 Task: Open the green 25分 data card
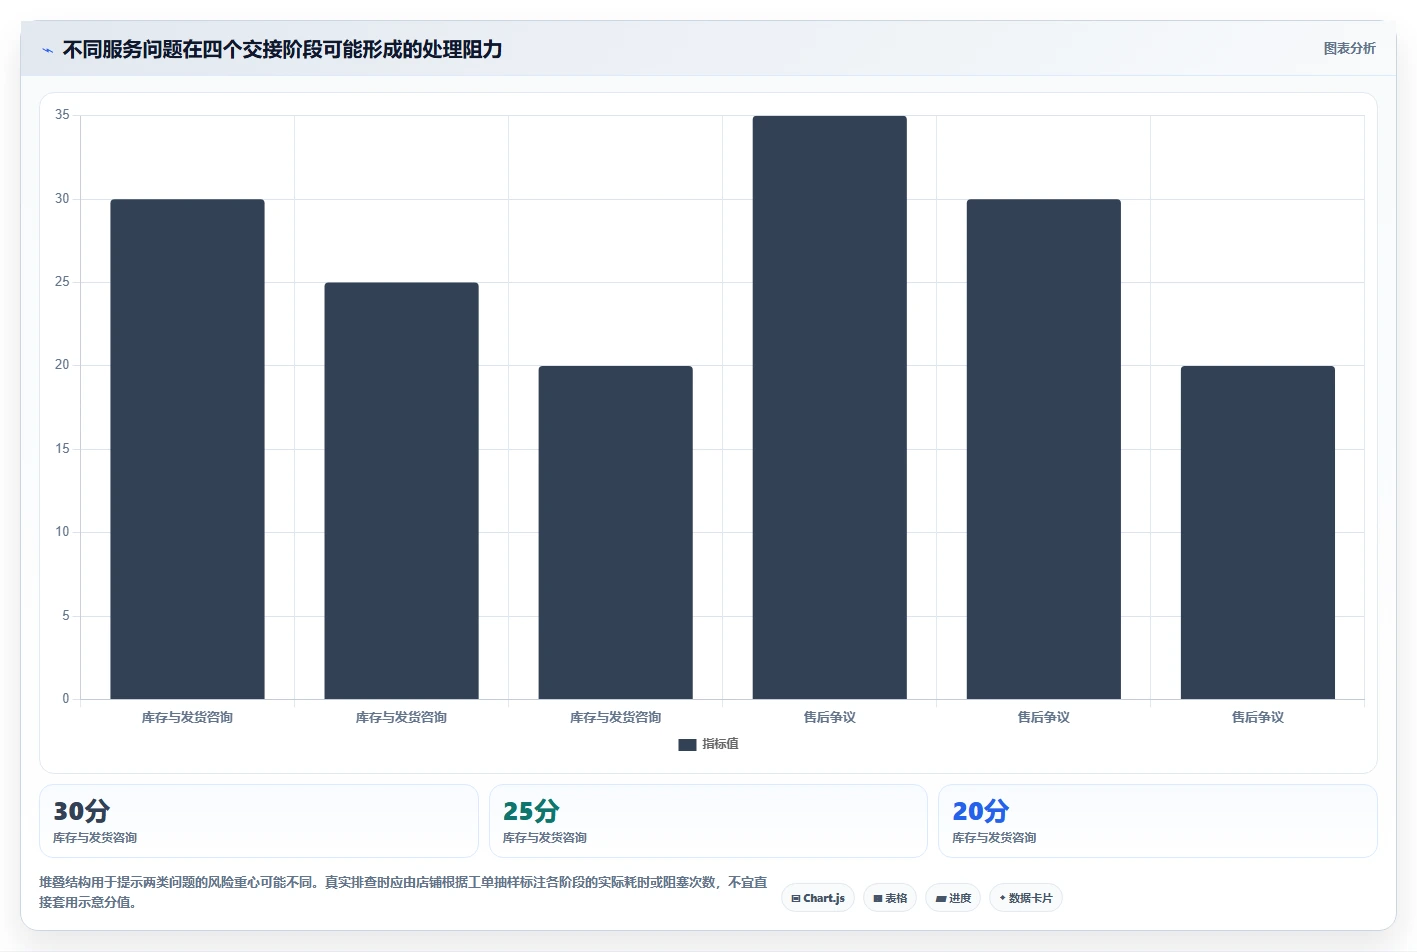coord(708,821)
